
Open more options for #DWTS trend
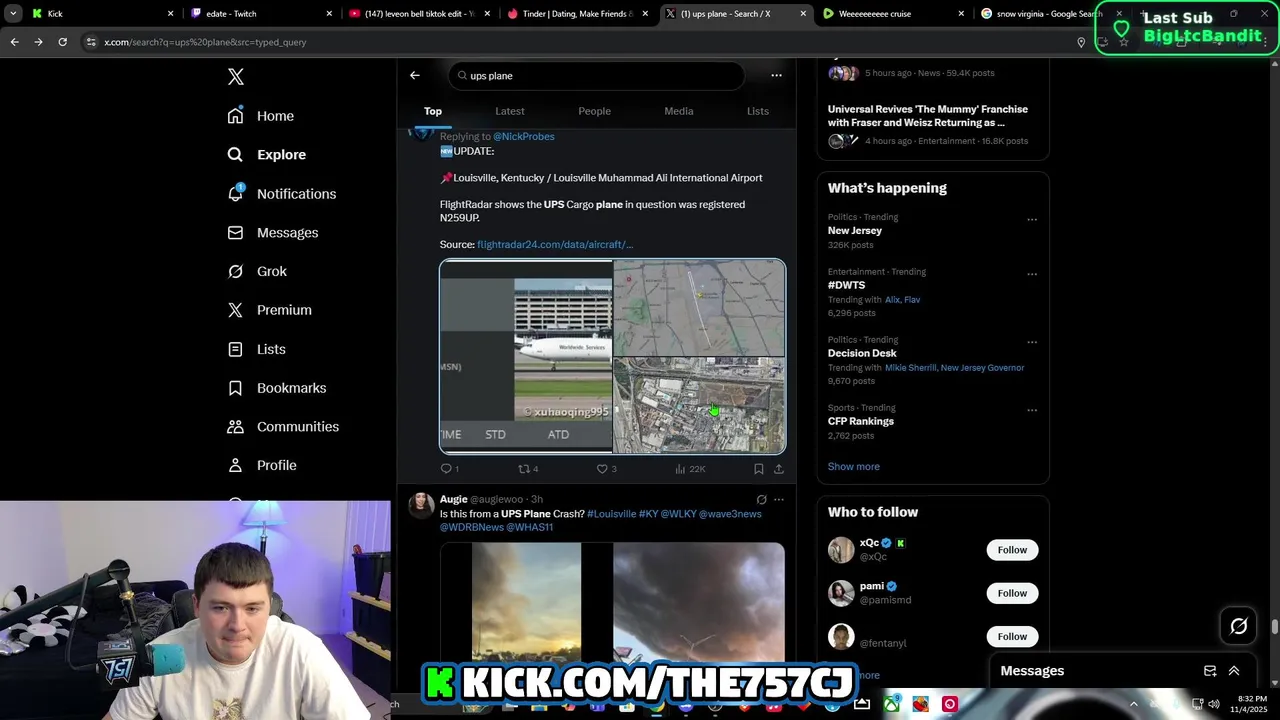(x=1032, y=274)
